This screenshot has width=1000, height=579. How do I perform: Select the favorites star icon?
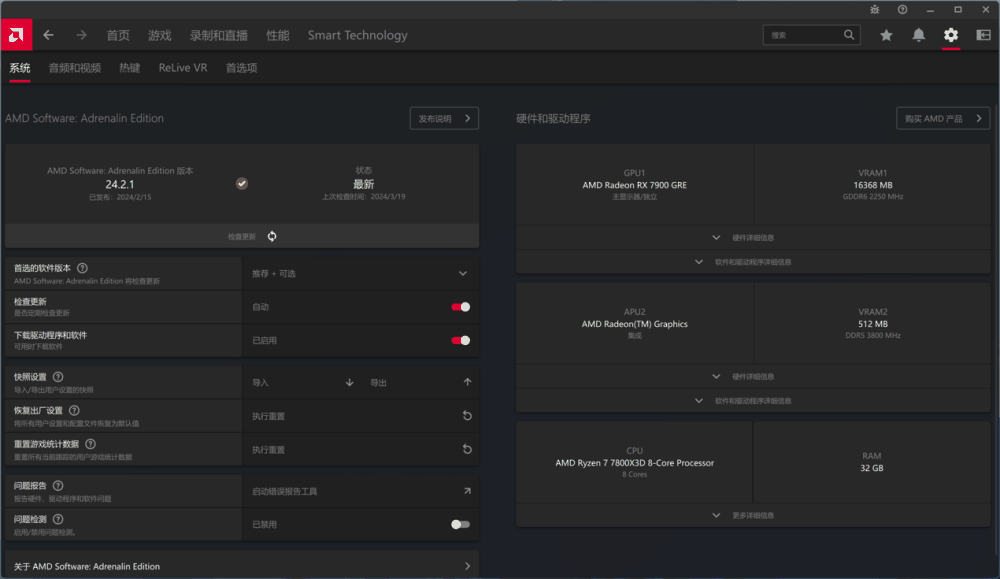pos(885,34)
